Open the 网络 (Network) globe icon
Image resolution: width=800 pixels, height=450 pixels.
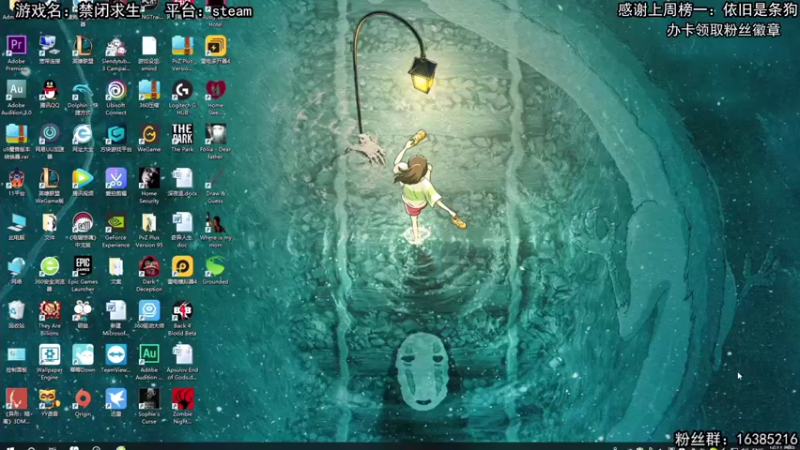click(16, 266)
